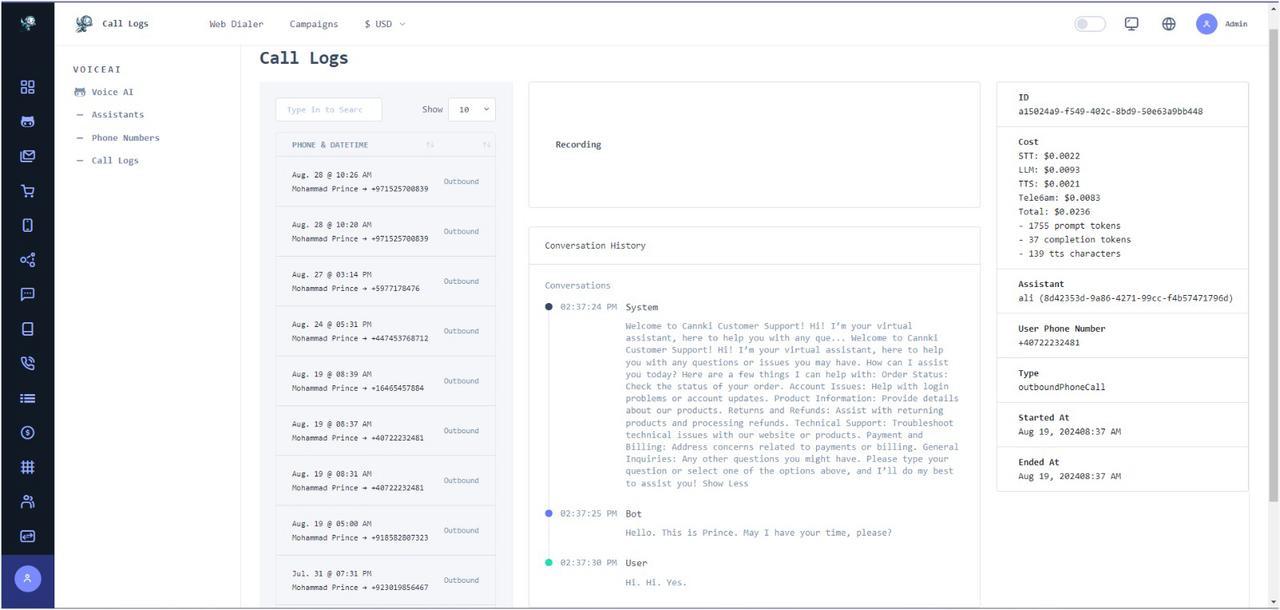Select the Phone Numbers link under Voice AI
This screenshot has height=610, width=1280.
(x=125, y=137)
